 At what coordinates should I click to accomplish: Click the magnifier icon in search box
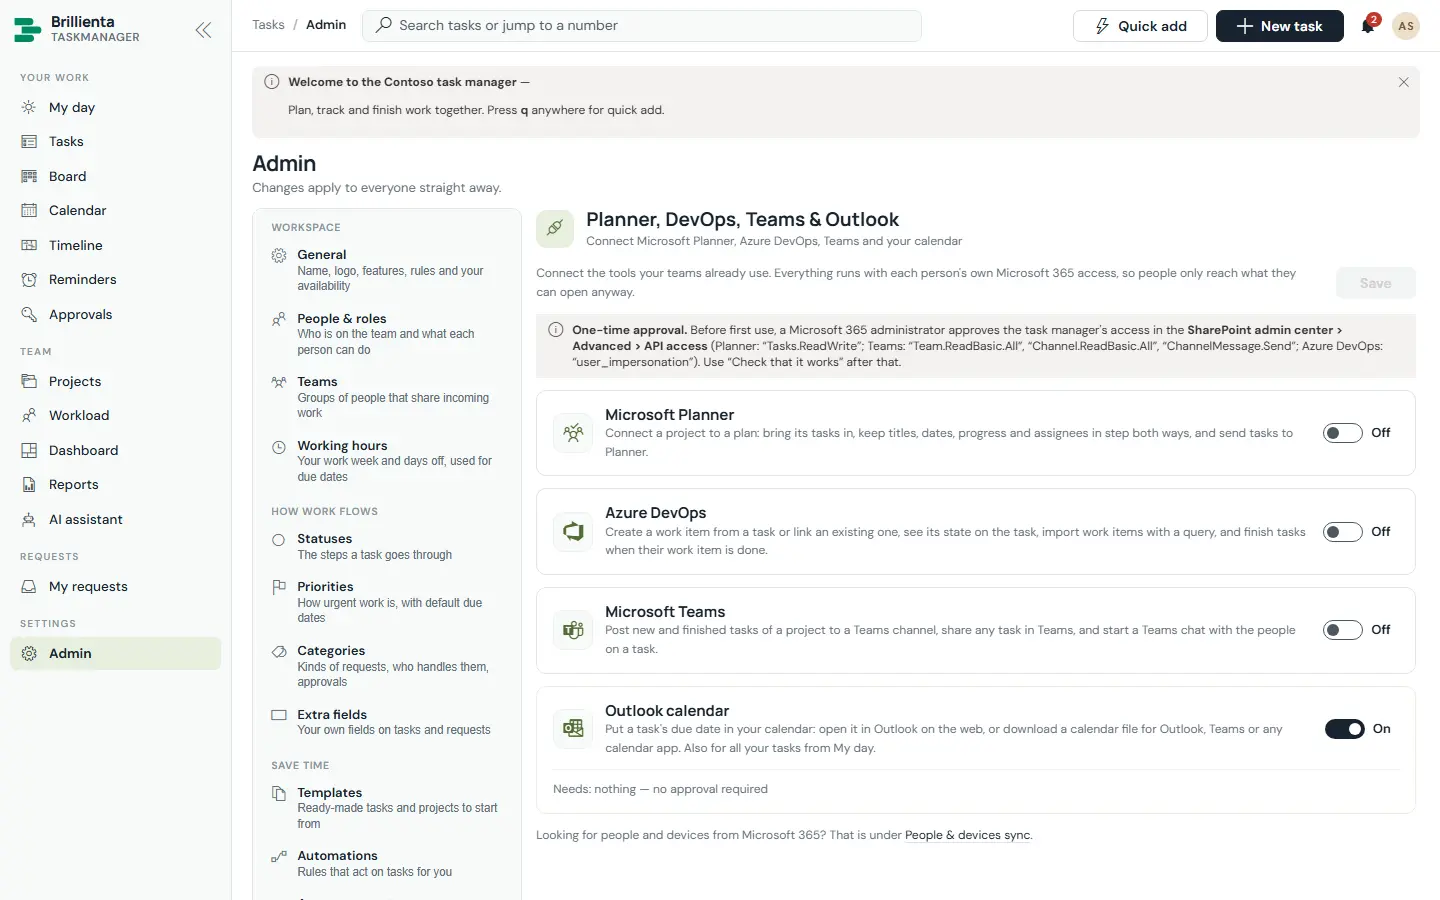click(x=383, y=25)
